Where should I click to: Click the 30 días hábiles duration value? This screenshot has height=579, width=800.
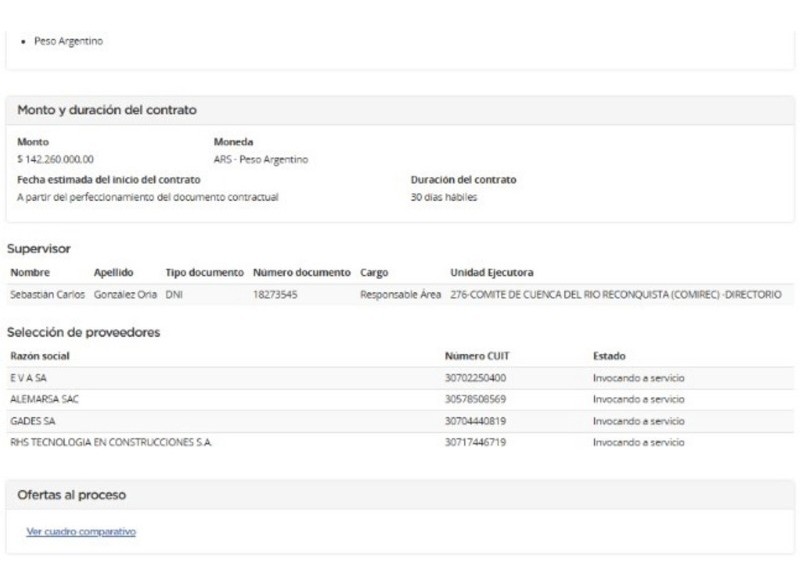coord(444,197)
